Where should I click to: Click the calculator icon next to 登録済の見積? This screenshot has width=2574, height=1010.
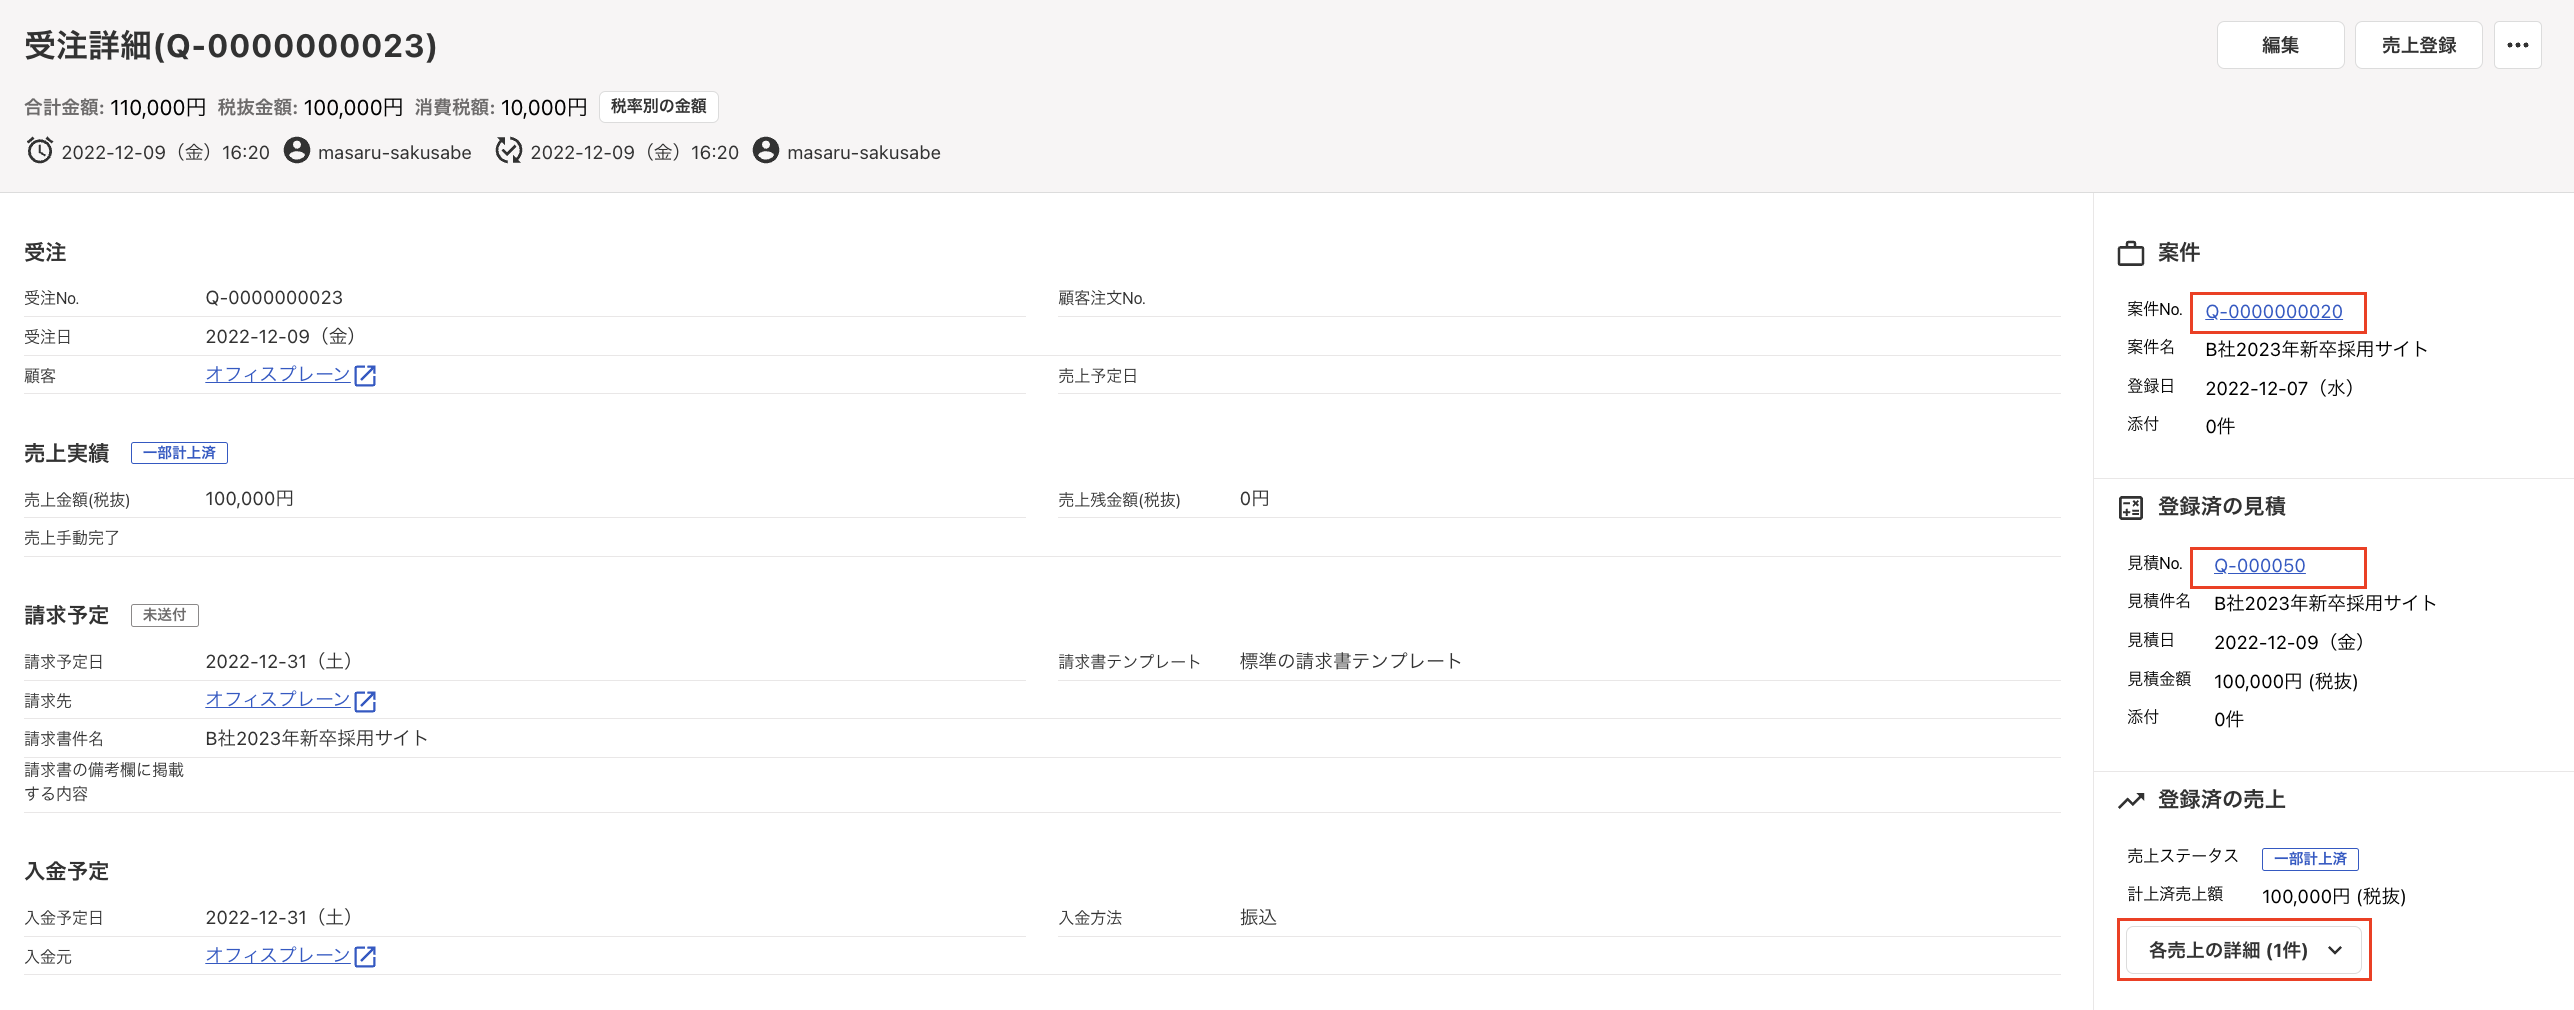click(2130, 508)
